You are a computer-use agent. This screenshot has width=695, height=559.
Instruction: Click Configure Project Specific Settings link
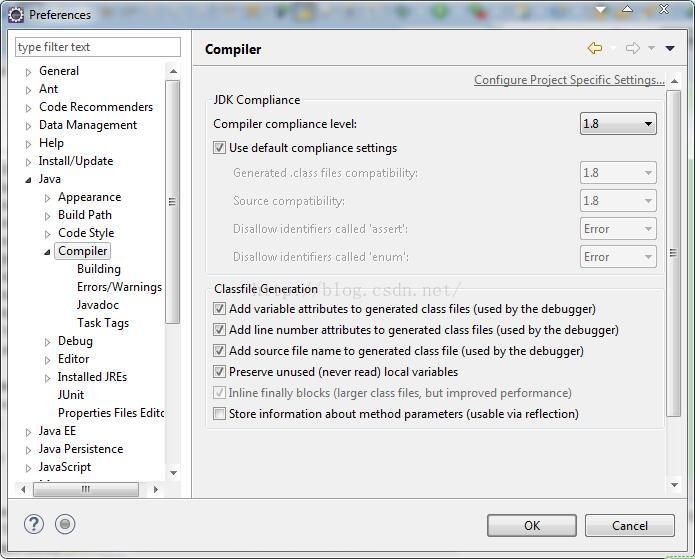tap(569, 80)
